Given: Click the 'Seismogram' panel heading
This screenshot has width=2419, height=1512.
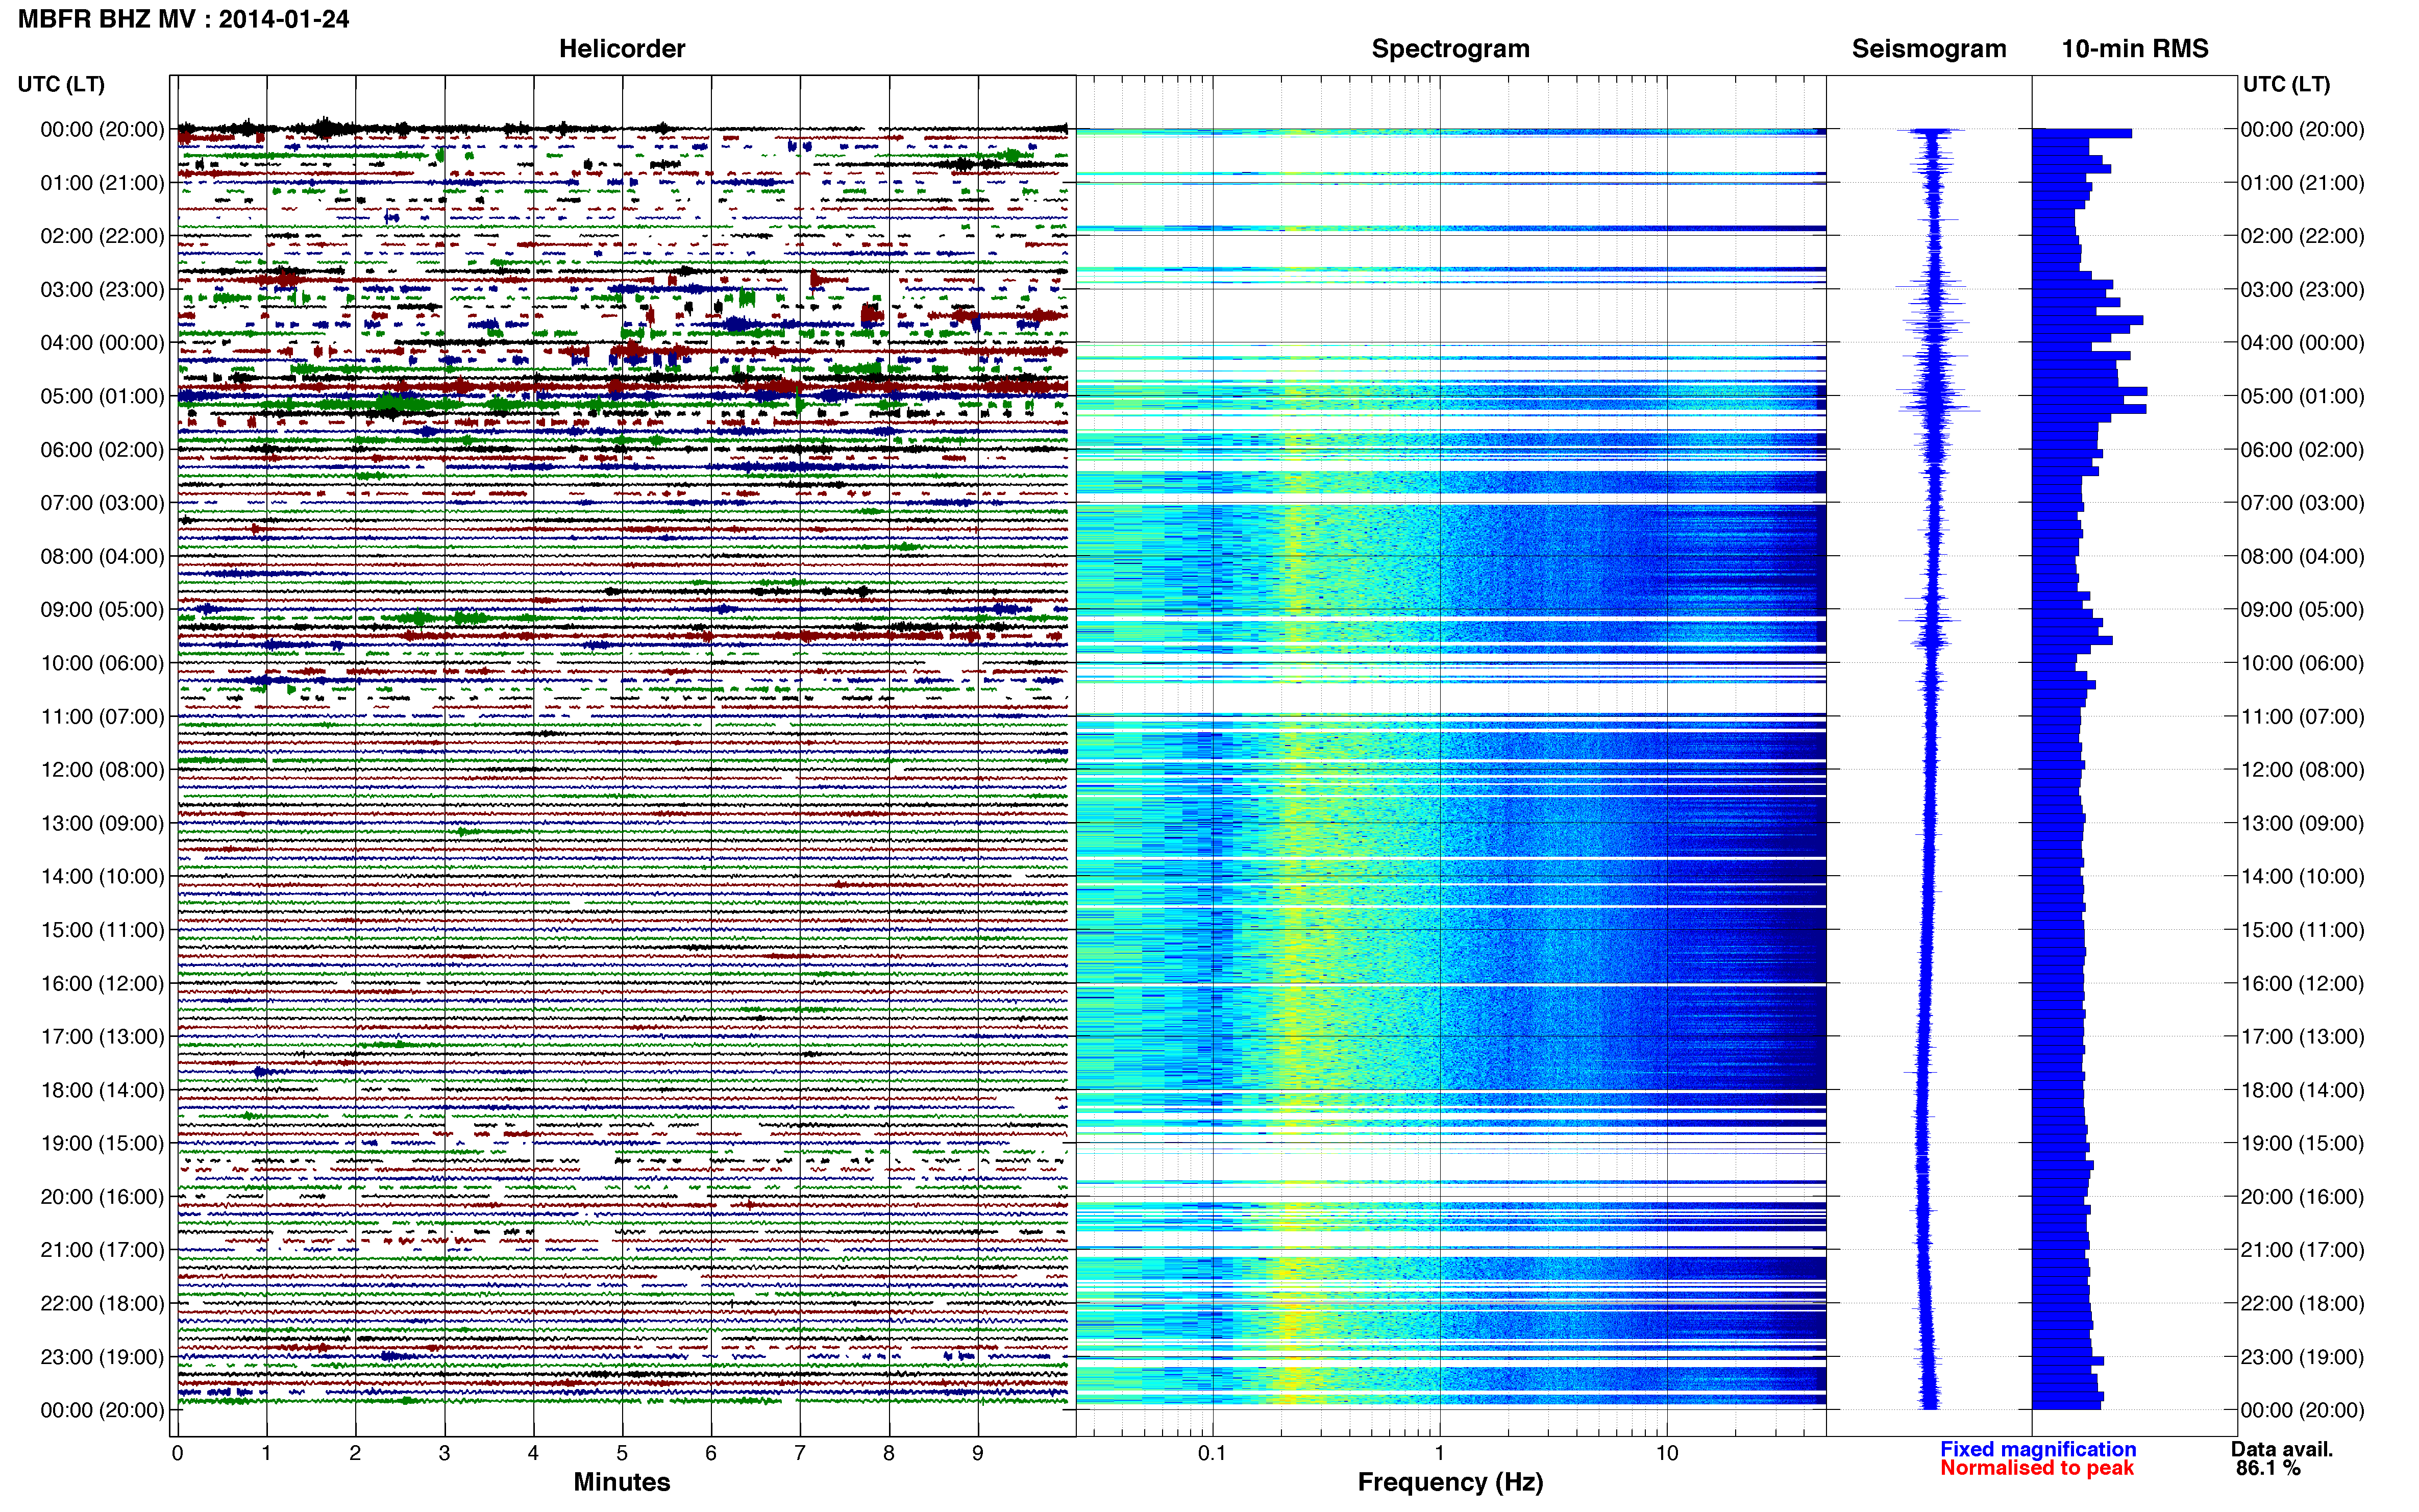Looking at the screenshot, I should click(x=1929, y=49).
